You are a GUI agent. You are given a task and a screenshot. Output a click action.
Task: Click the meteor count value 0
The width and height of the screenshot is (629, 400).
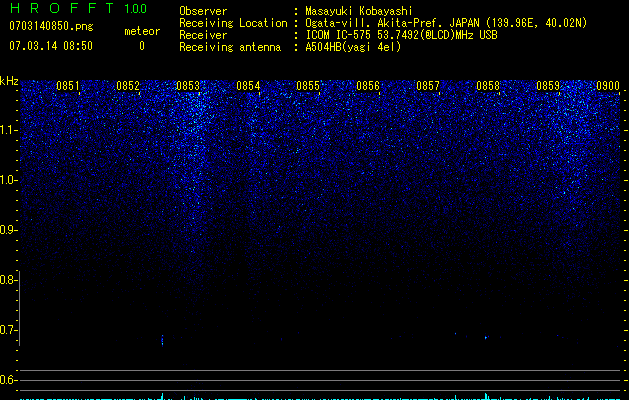(x=142, y=46)
